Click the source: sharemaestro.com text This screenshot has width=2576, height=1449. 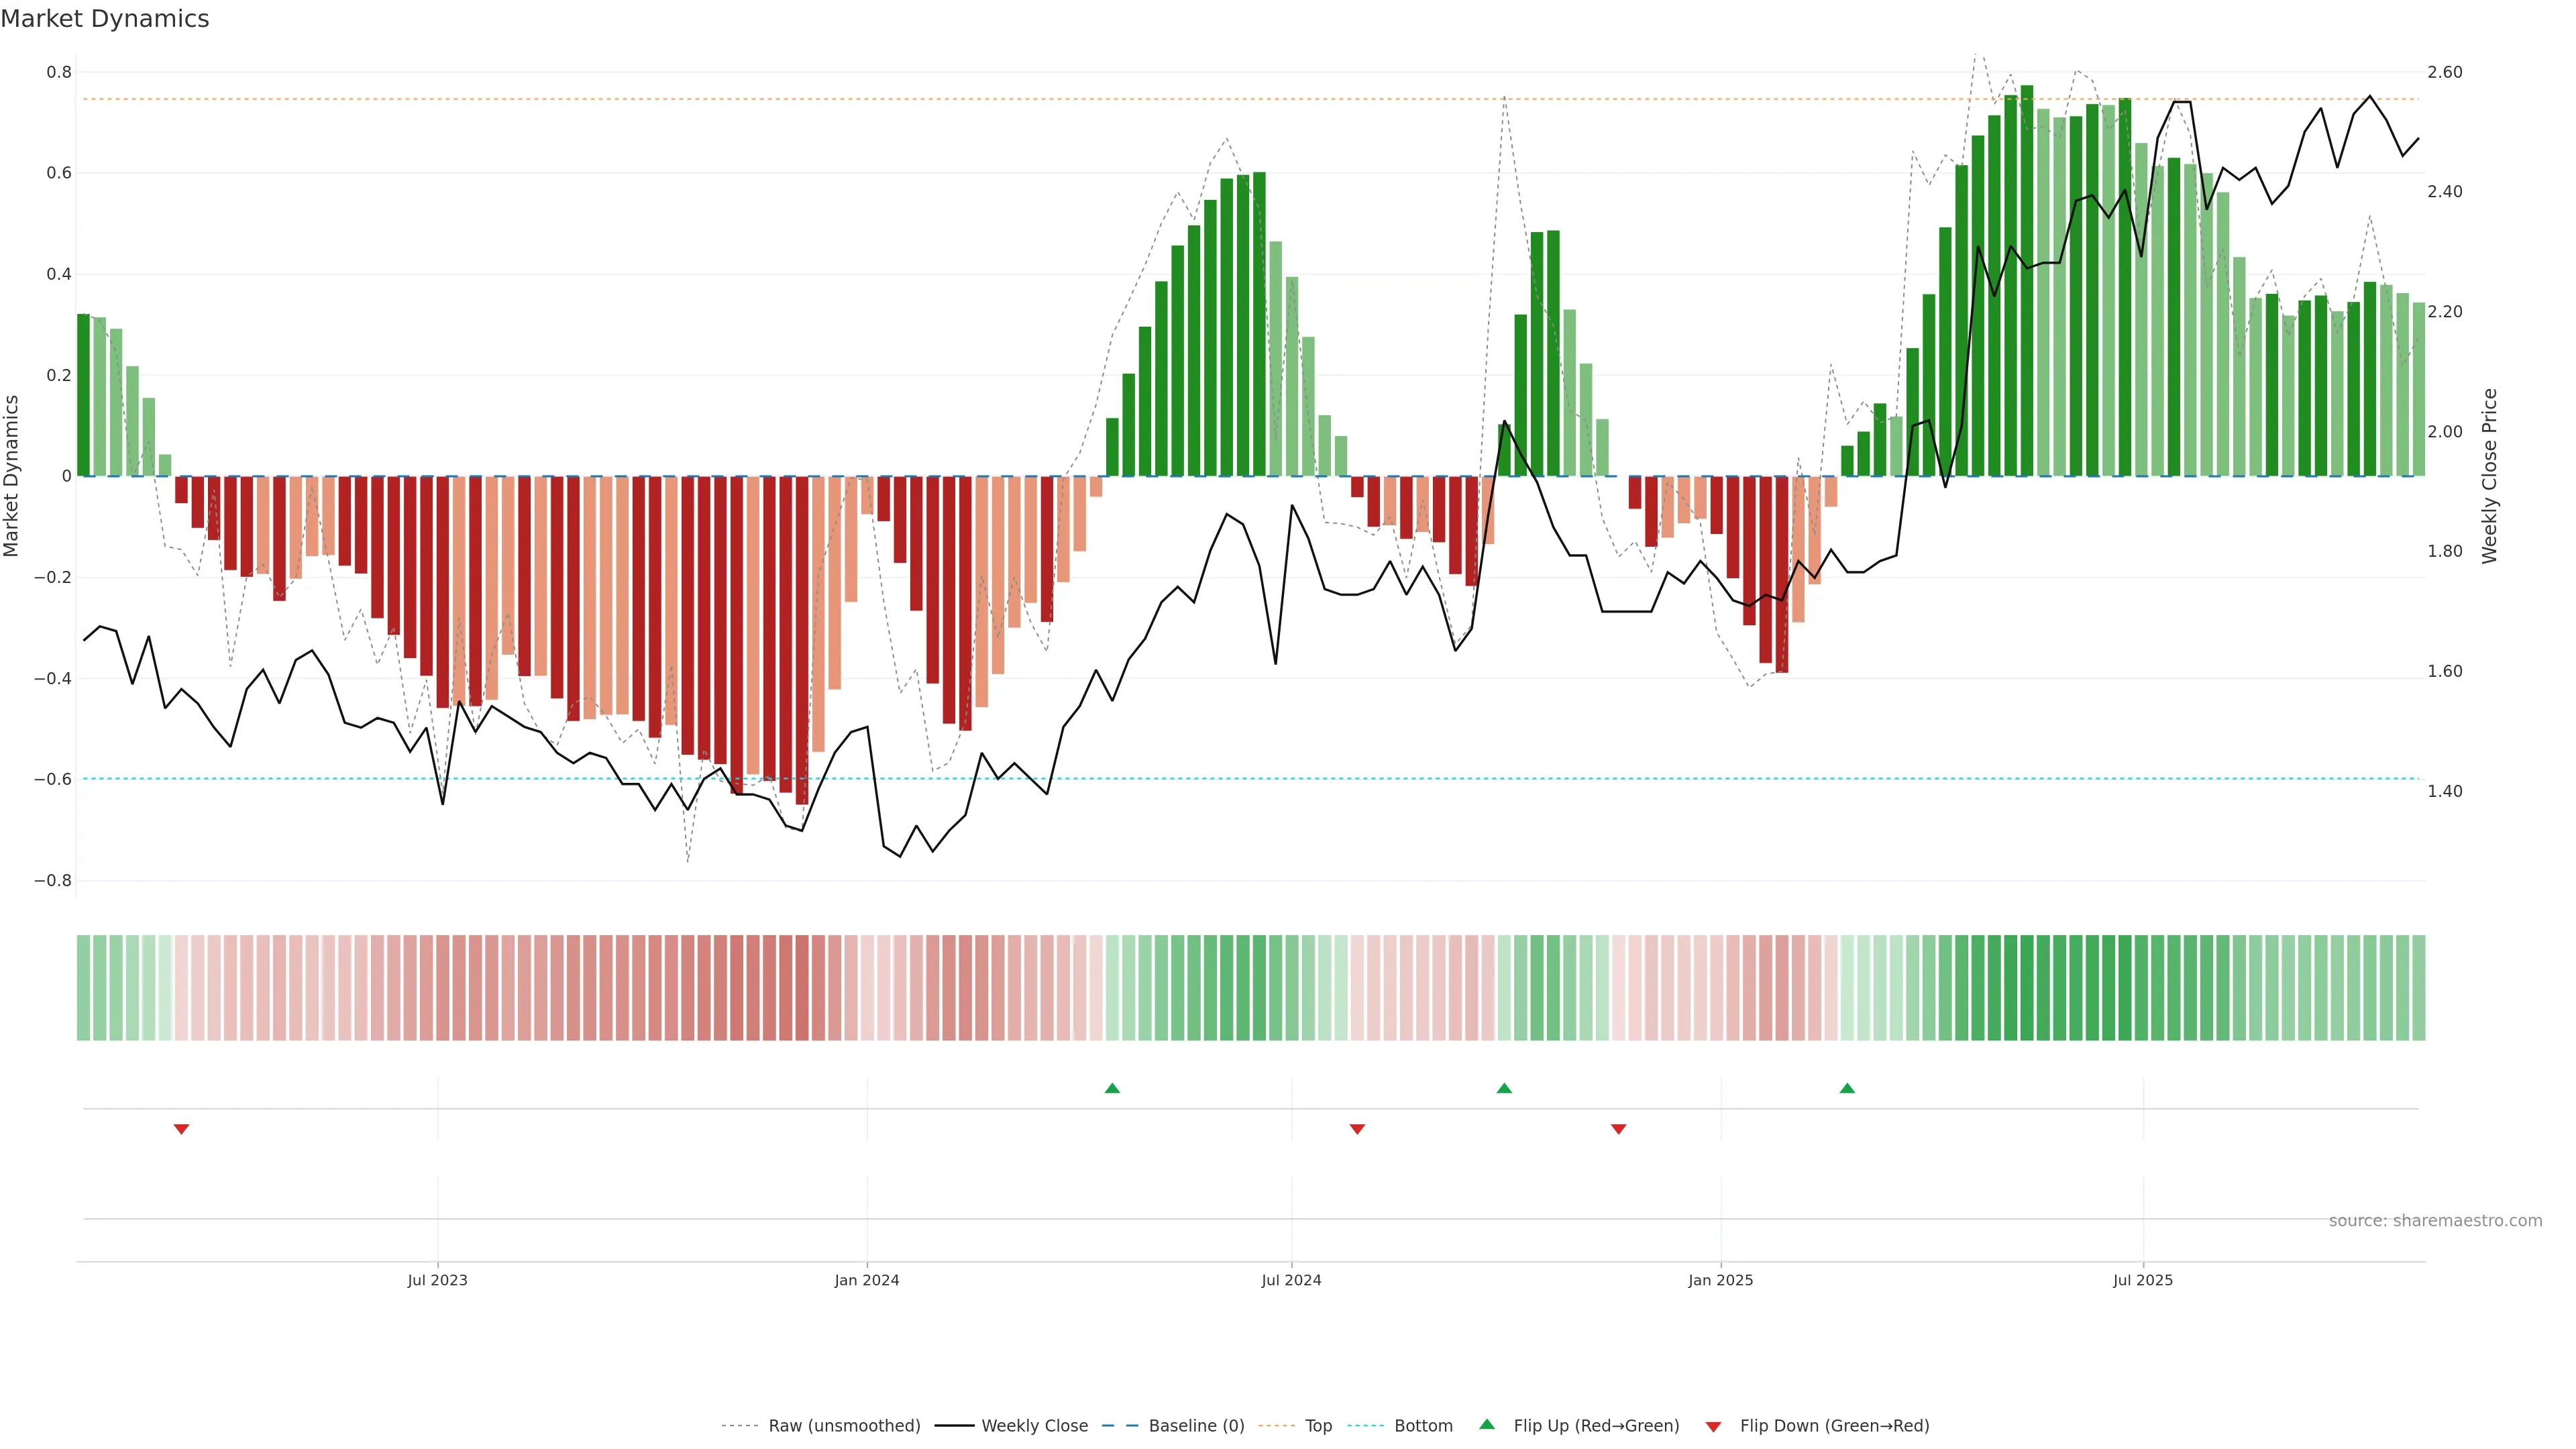pos(2435,1220)
